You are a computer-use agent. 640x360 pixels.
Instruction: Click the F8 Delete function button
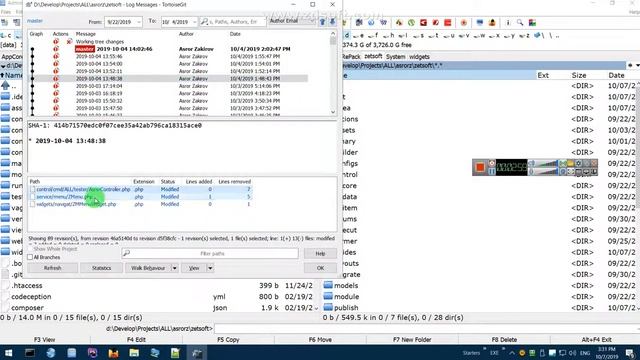coord(504,340)
